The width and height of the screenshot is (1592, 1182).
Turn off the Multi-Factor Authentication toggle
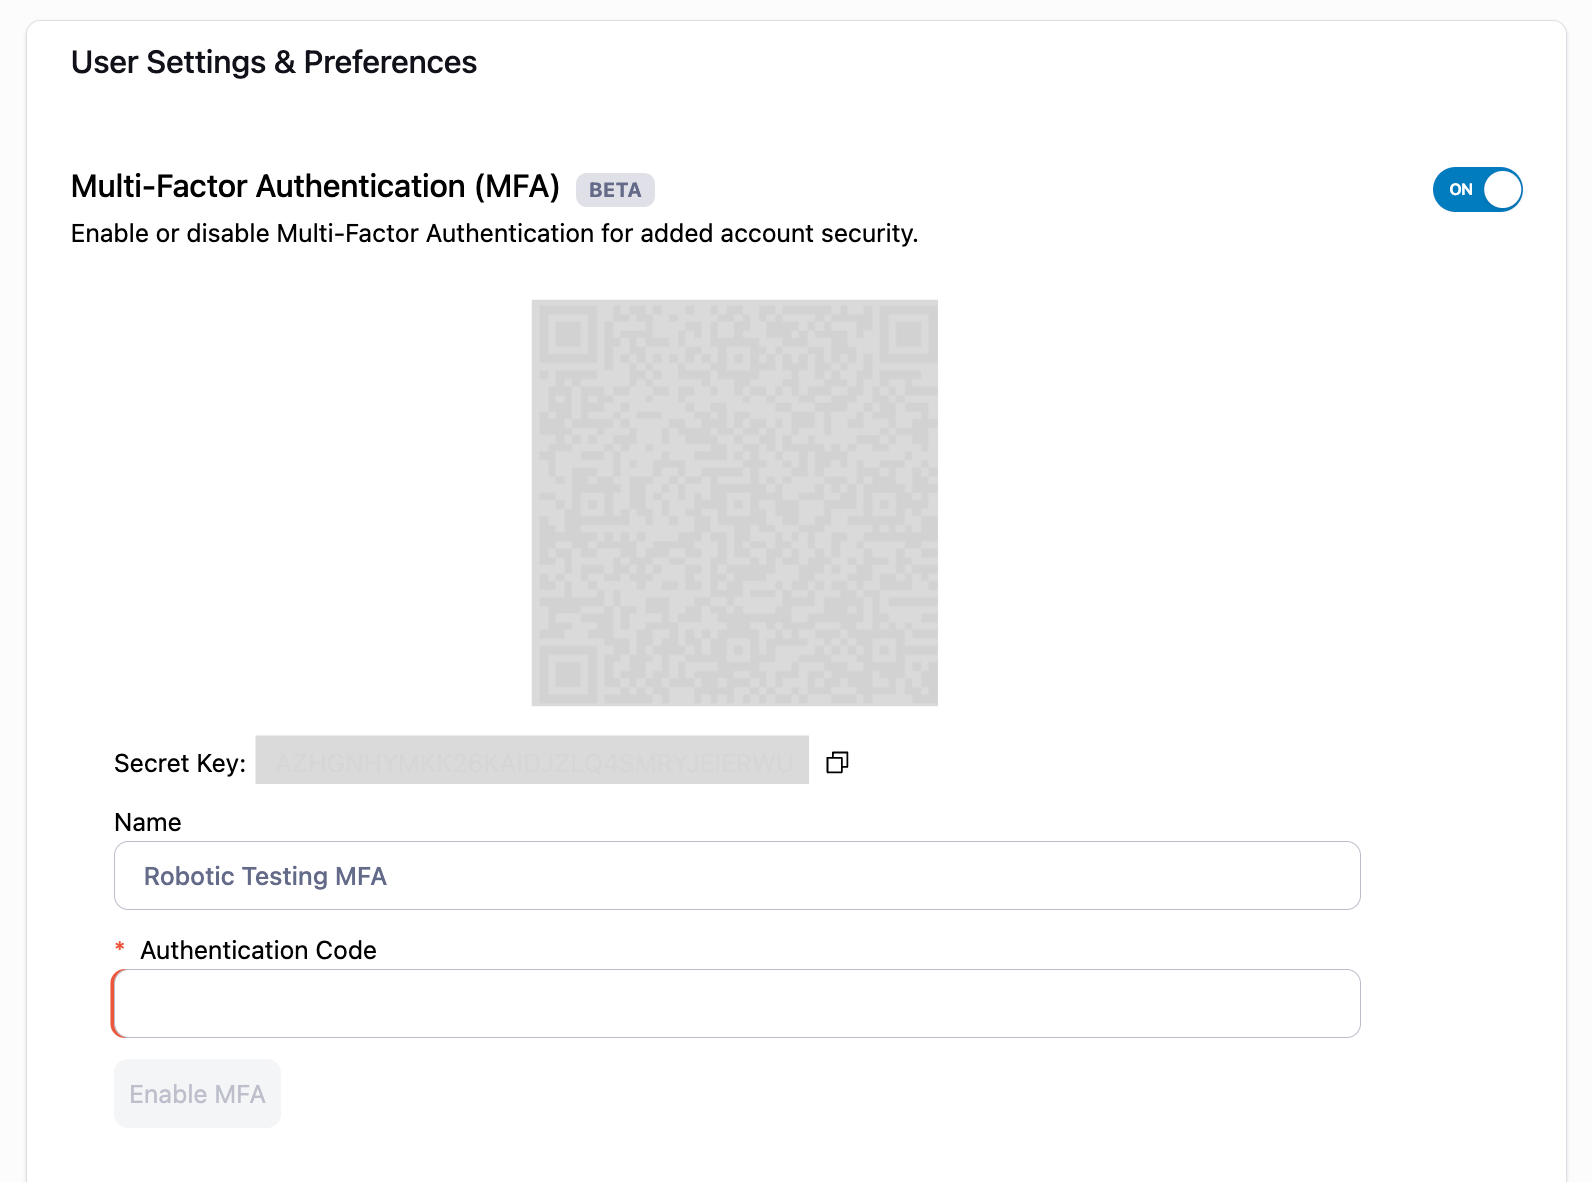pos(1477,190)
